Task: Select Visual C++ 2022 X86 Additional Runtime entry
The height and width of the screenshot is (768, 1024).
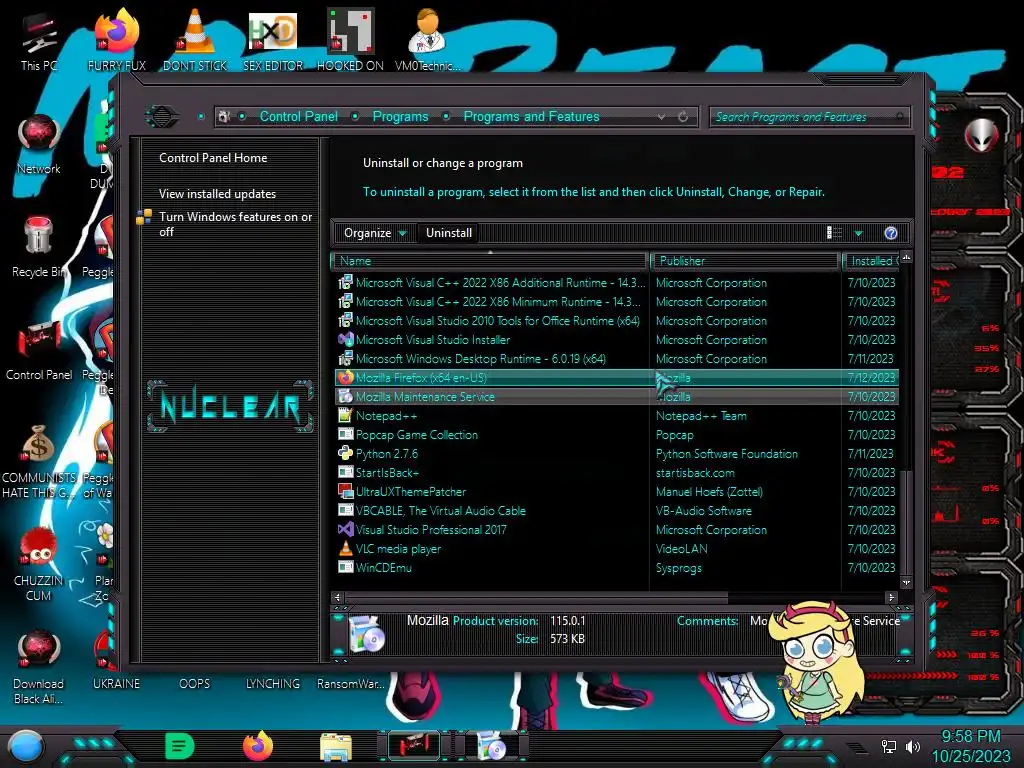Action: (616, 283)
